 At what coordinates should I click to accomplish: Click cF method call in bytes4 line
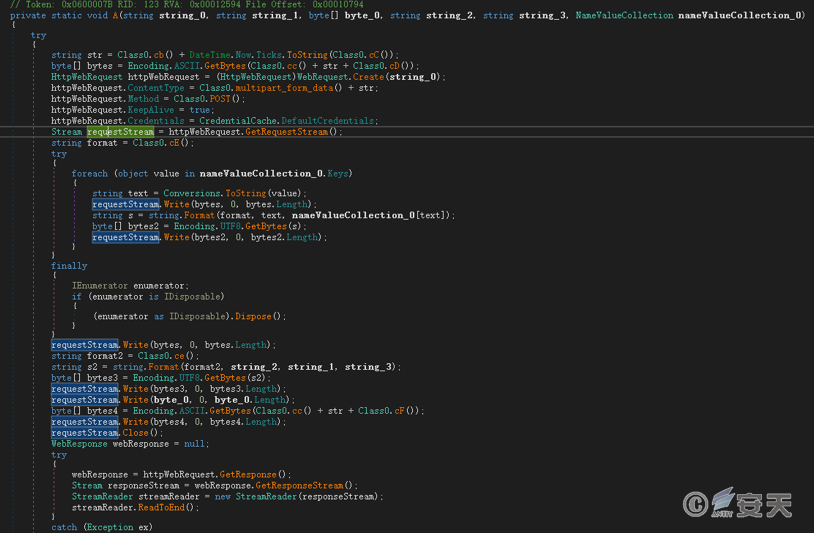(x=399, y=411)
